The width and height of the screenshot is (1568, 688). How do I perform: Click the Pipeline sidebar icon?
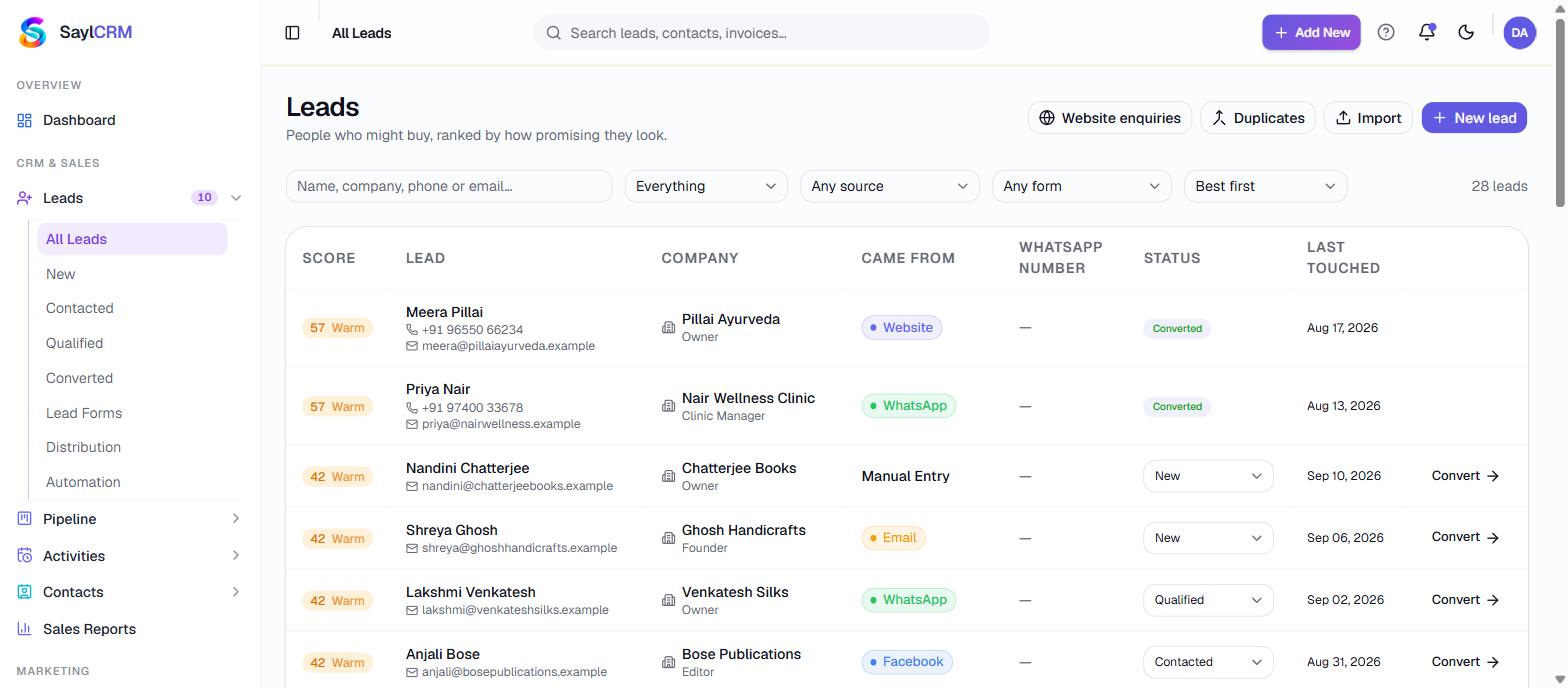24,518
